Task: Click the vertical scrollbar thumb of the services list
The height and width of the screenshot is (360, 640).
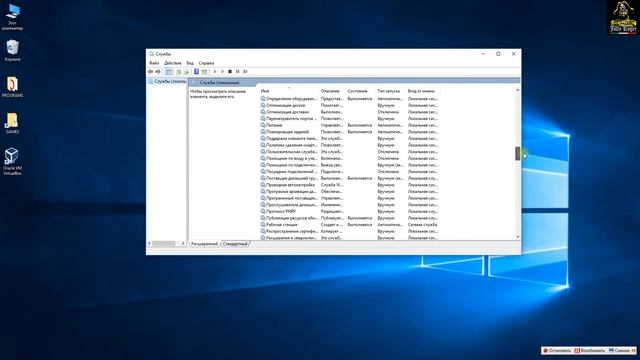Action: pos(518,153)
